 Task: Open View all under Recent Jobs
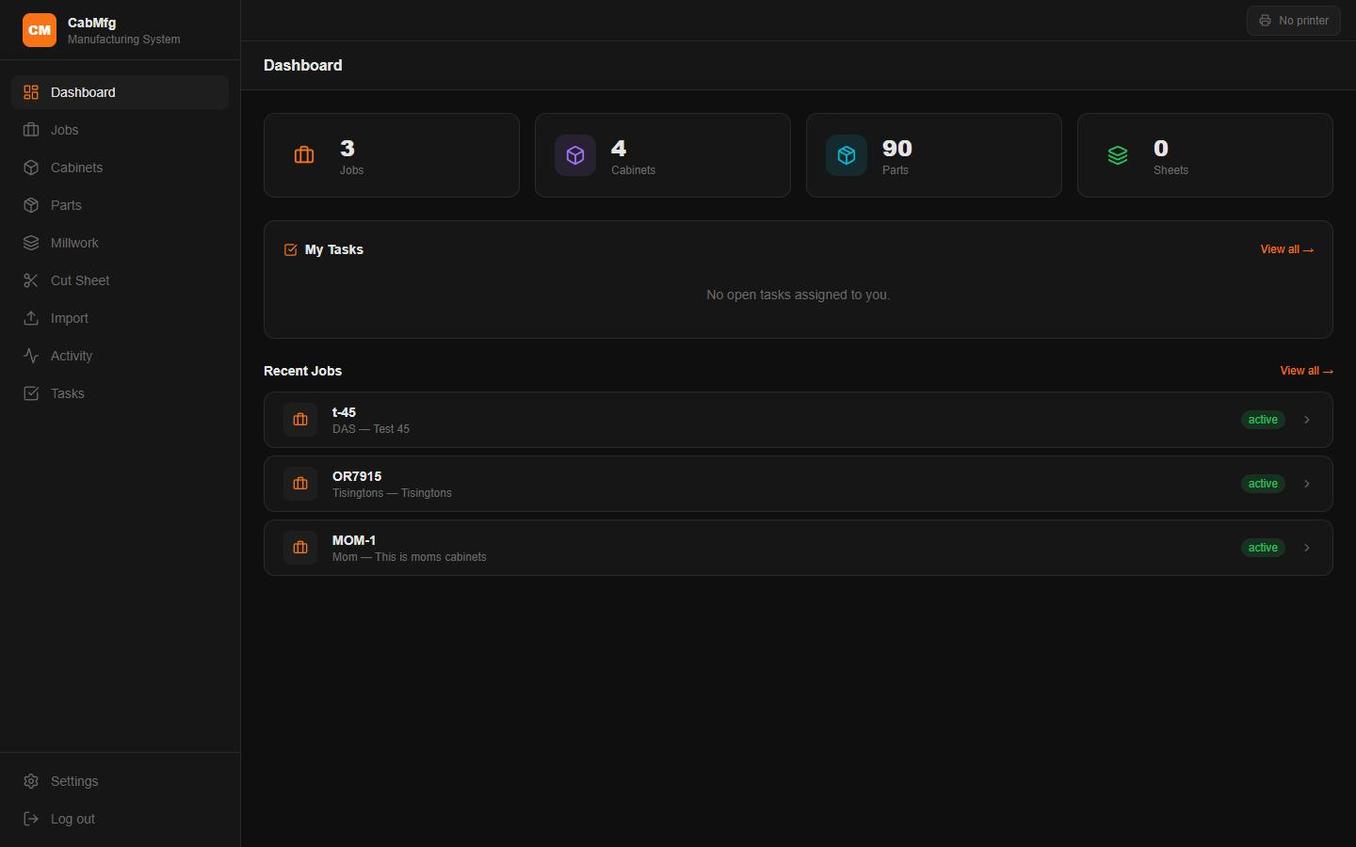click(1306, 370)
